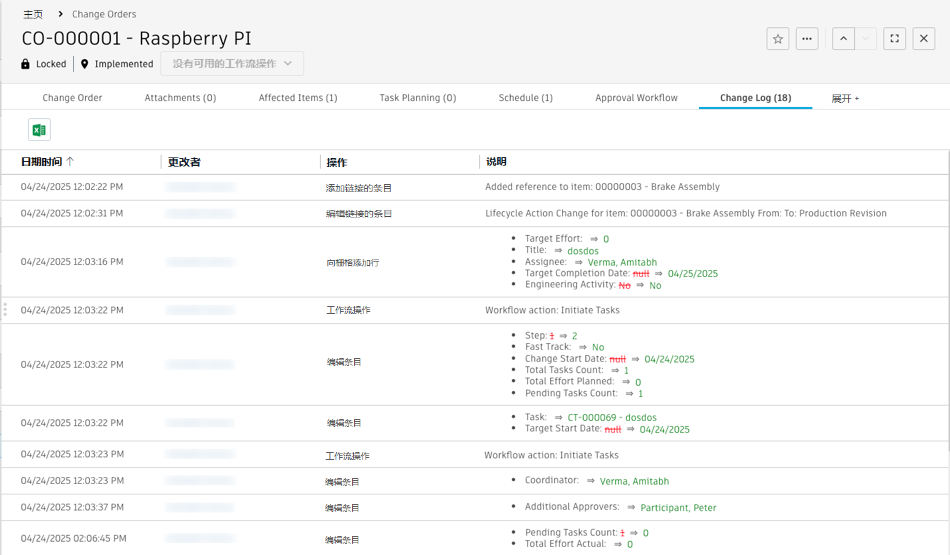Viewport: 950px width, 555px height.
Task: Click 'Assignee: Verma, Amitabh' value
Action: pos(622,262)
